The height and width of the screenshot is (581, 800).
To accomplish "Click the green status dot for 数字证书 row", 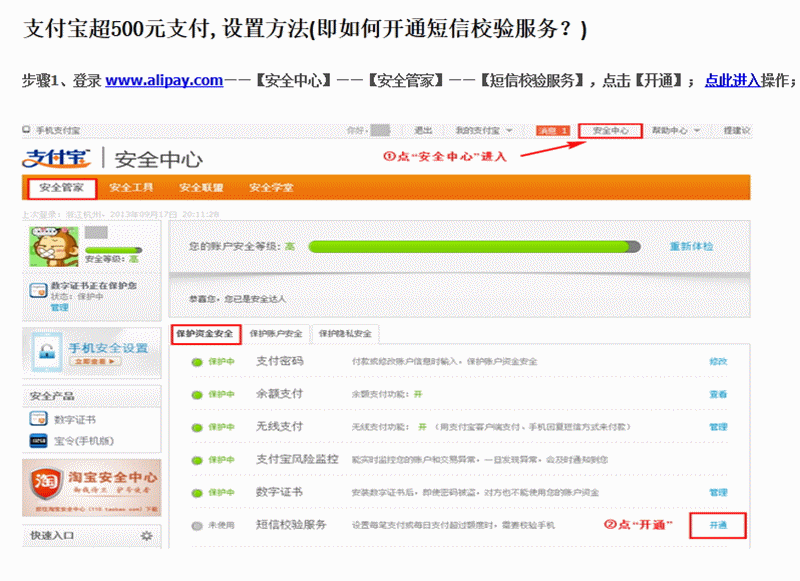I will click(x=197, y=493).
